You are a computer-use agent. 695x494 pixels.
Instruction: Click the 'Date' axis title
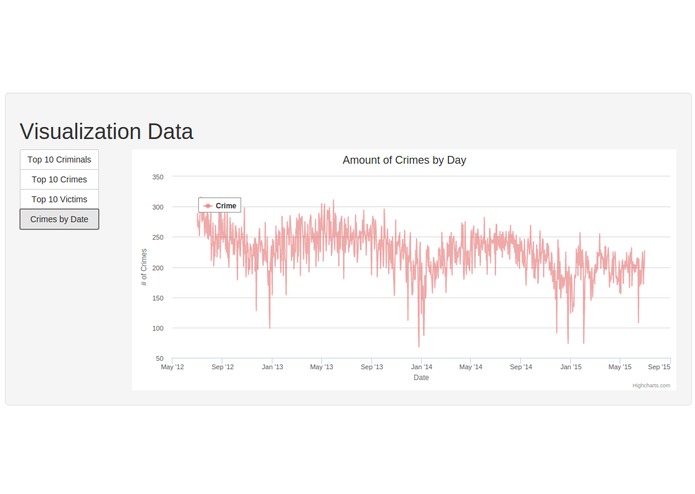click(421, 377)
